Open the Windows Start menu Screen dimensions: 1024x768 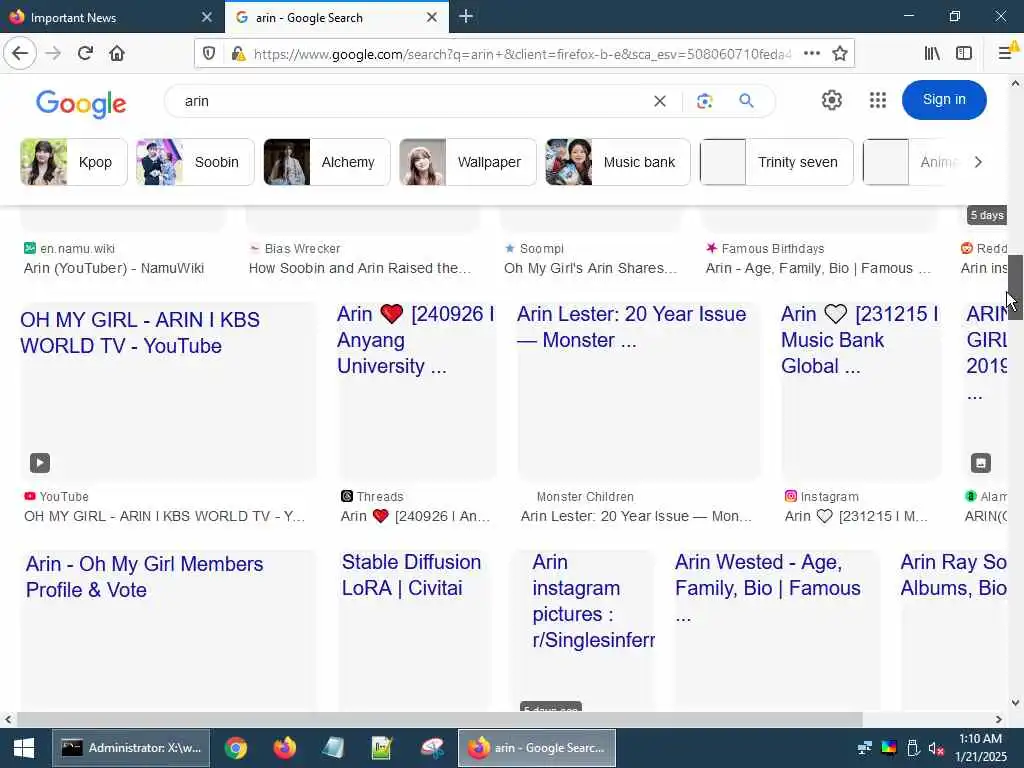(x=24, y=748)
